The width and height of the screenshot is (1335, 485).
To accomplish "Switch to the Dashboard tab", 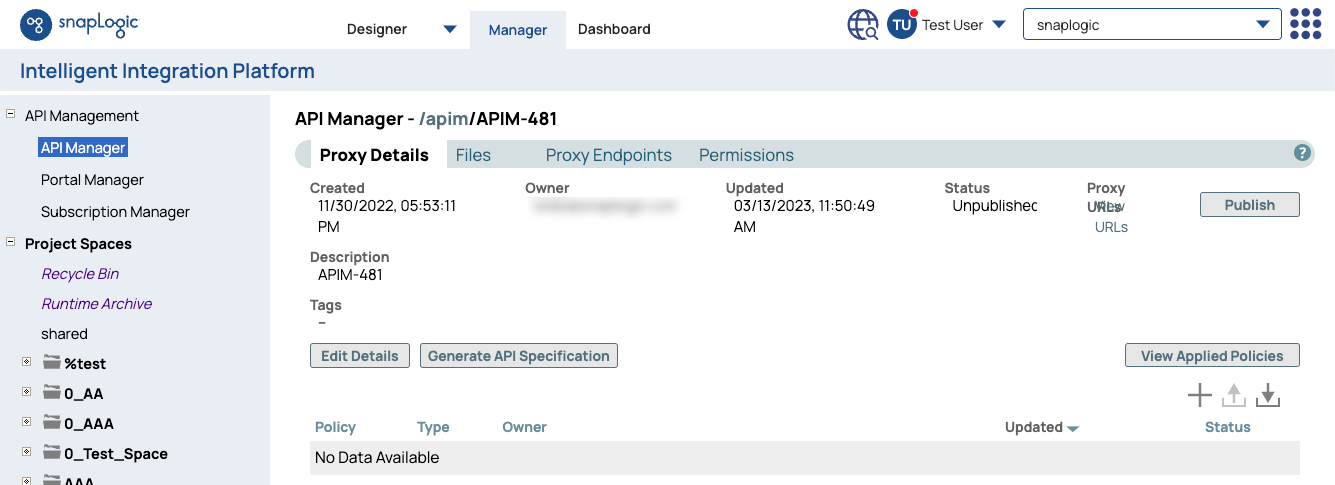I will [614, 29].
